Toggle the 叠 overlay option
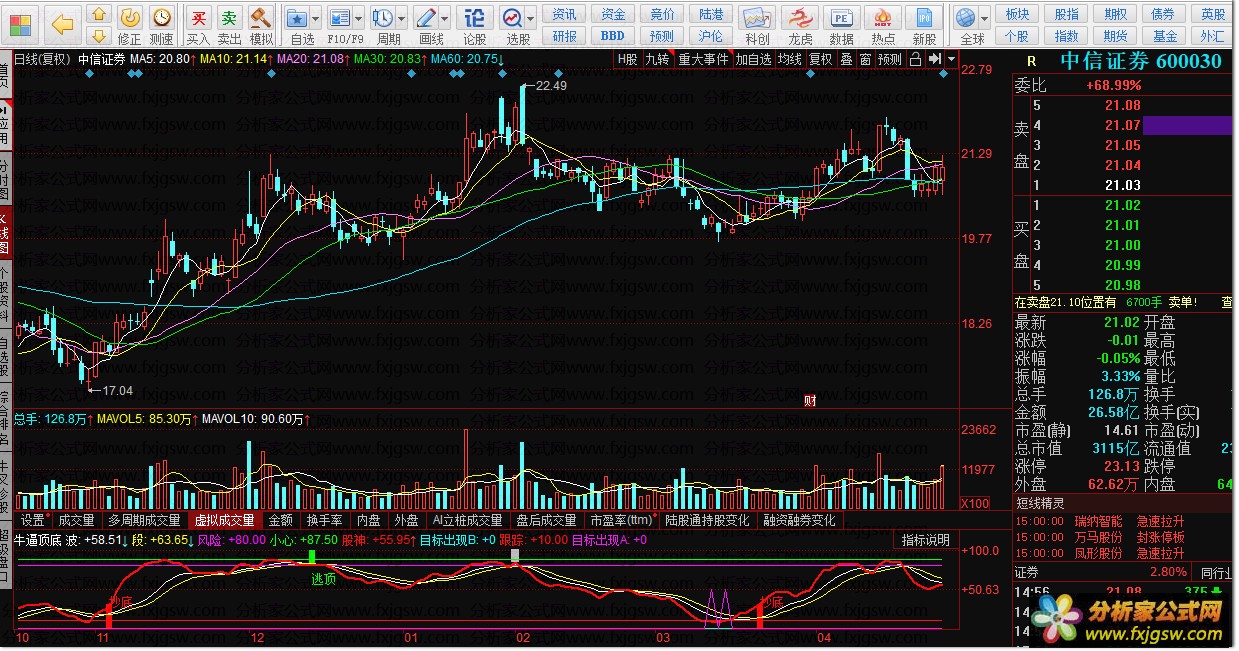 click(846, 59)
